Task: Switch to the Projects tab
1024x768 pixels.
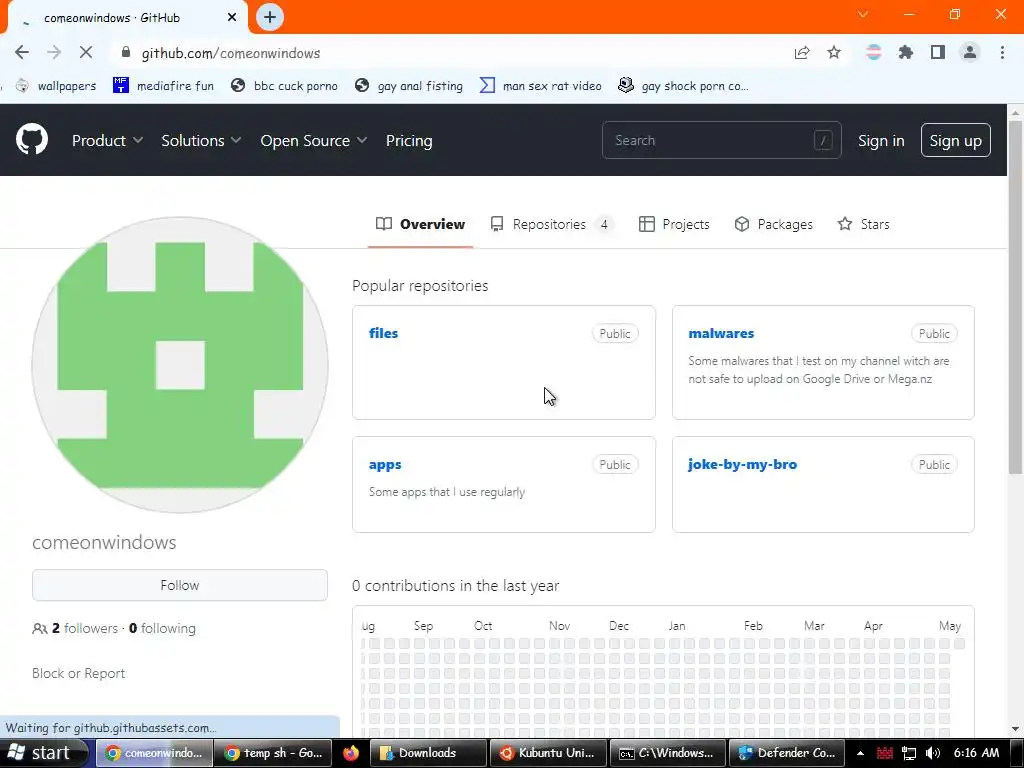Action: pyautogui.click(x=674, y=224)
